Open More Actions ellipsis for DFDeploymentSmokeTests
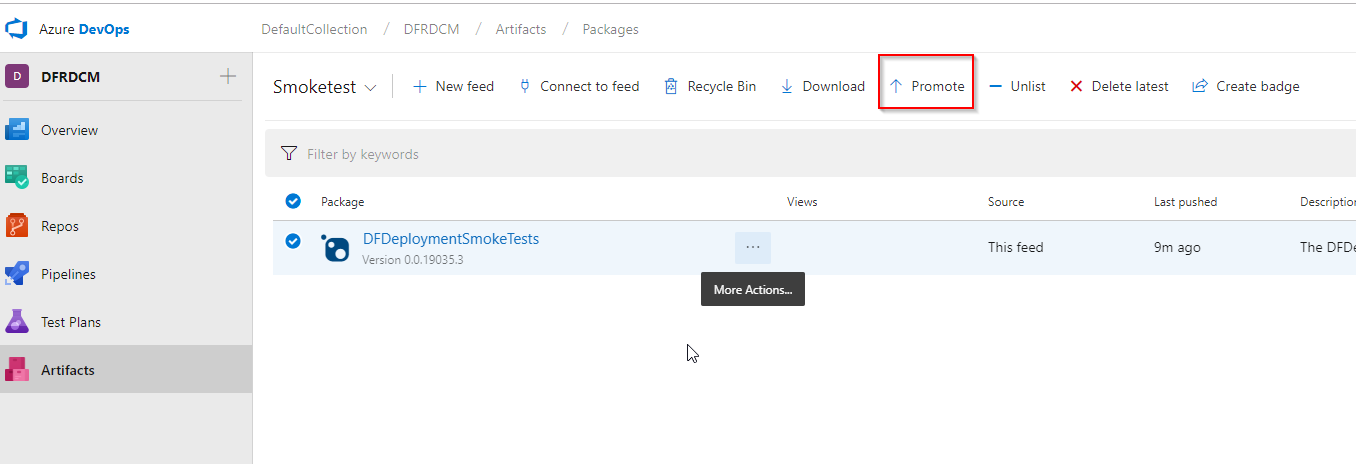Screen dimensions: 1356x464 coord(753,248)
